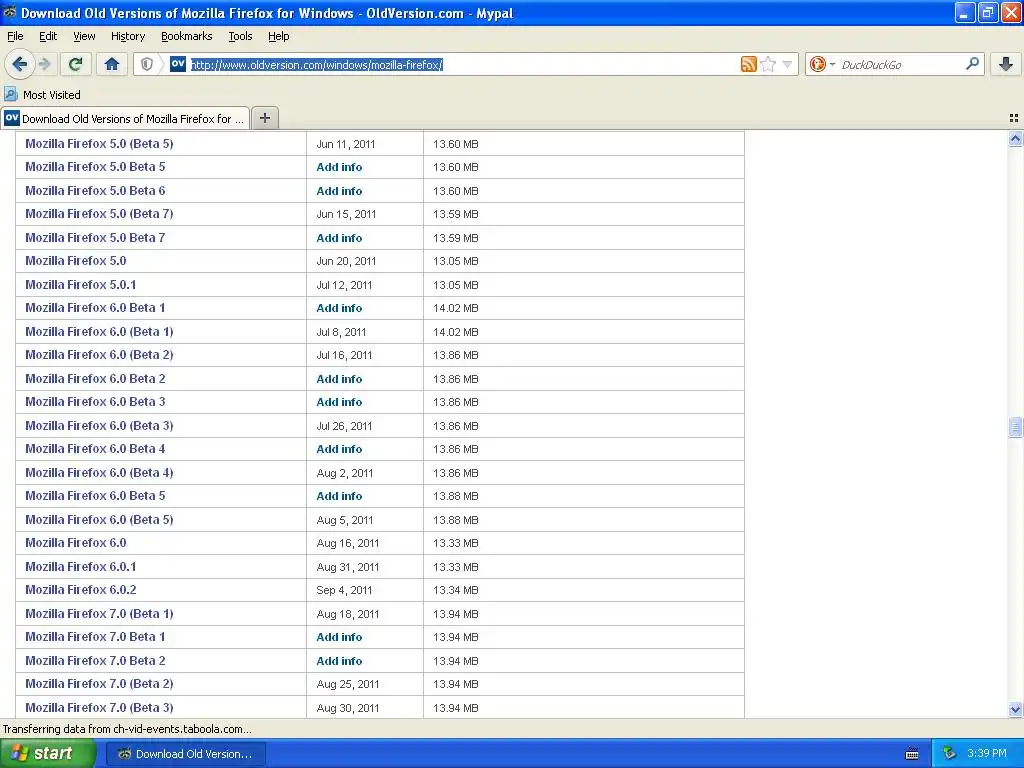
Task: Click Add info for Firefox 6.0 Beta 1
Action: (339, 308)
